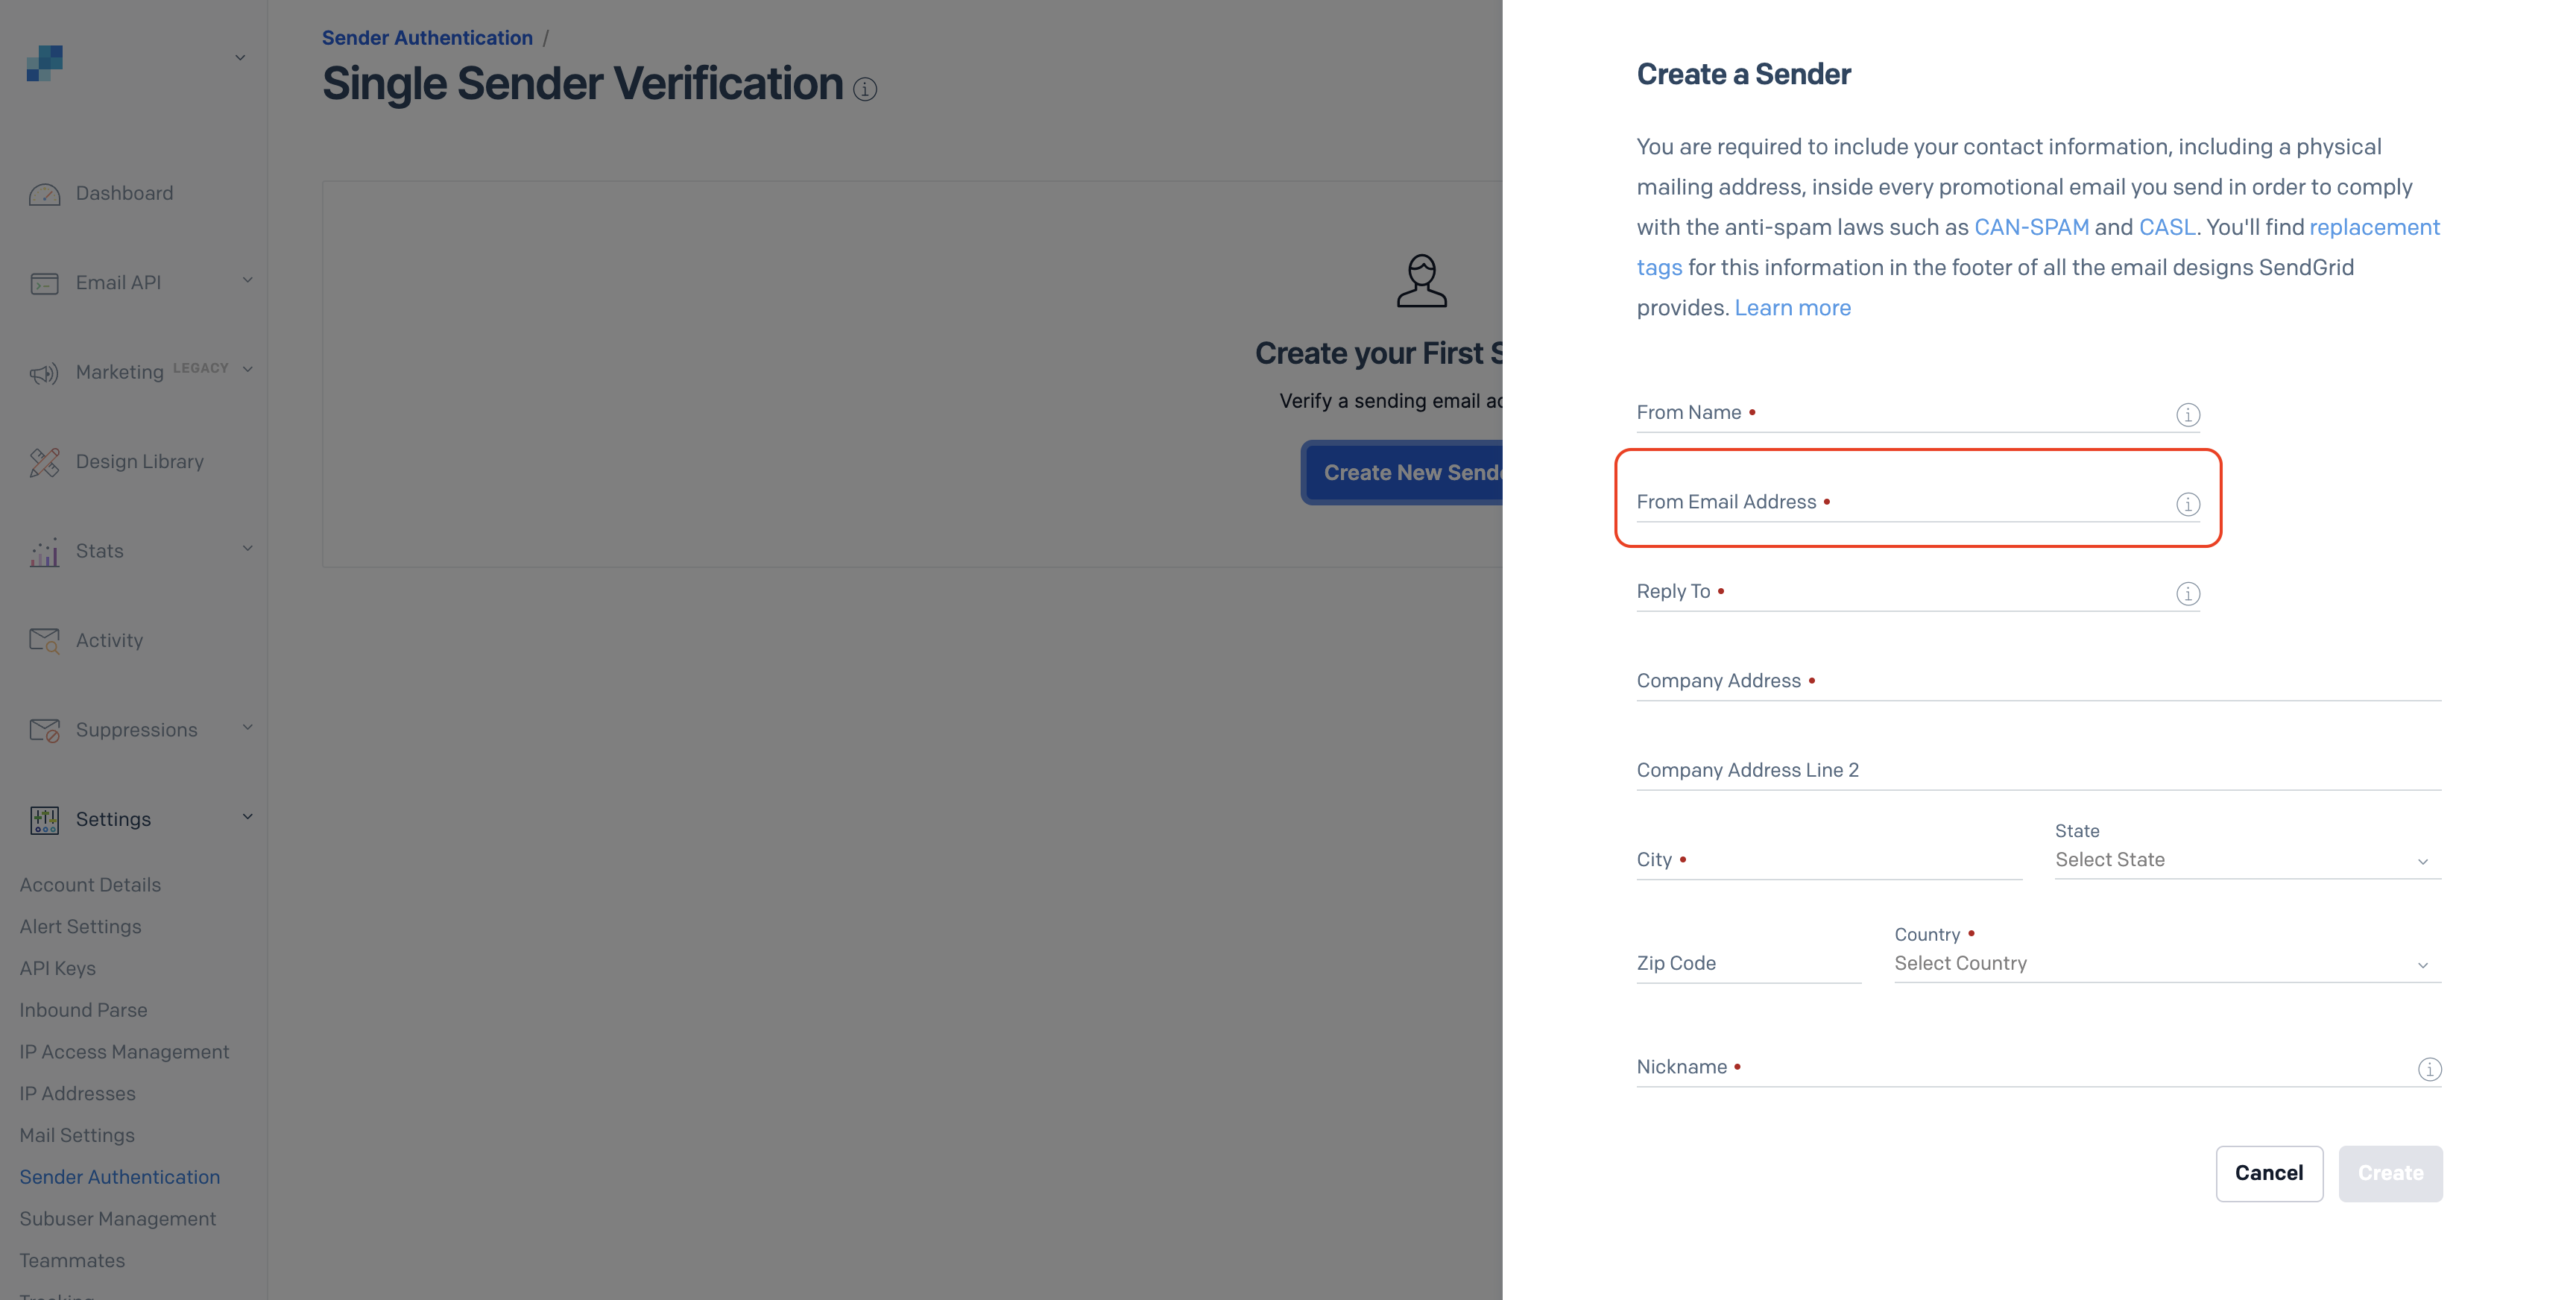2576x1300 pixels.
Task: Click the info icon in the Reply To field
Action: (x=2187, y=594)
